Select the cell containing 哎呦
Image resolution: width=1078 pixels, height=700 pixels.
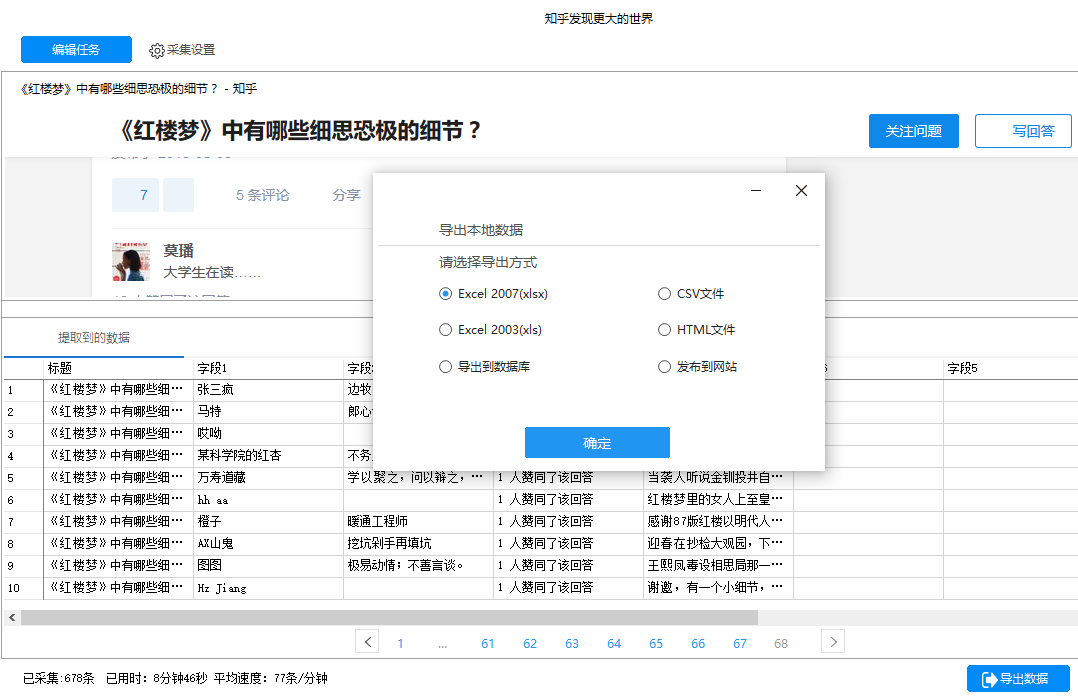pyautogui.click(x=269, y=434)
